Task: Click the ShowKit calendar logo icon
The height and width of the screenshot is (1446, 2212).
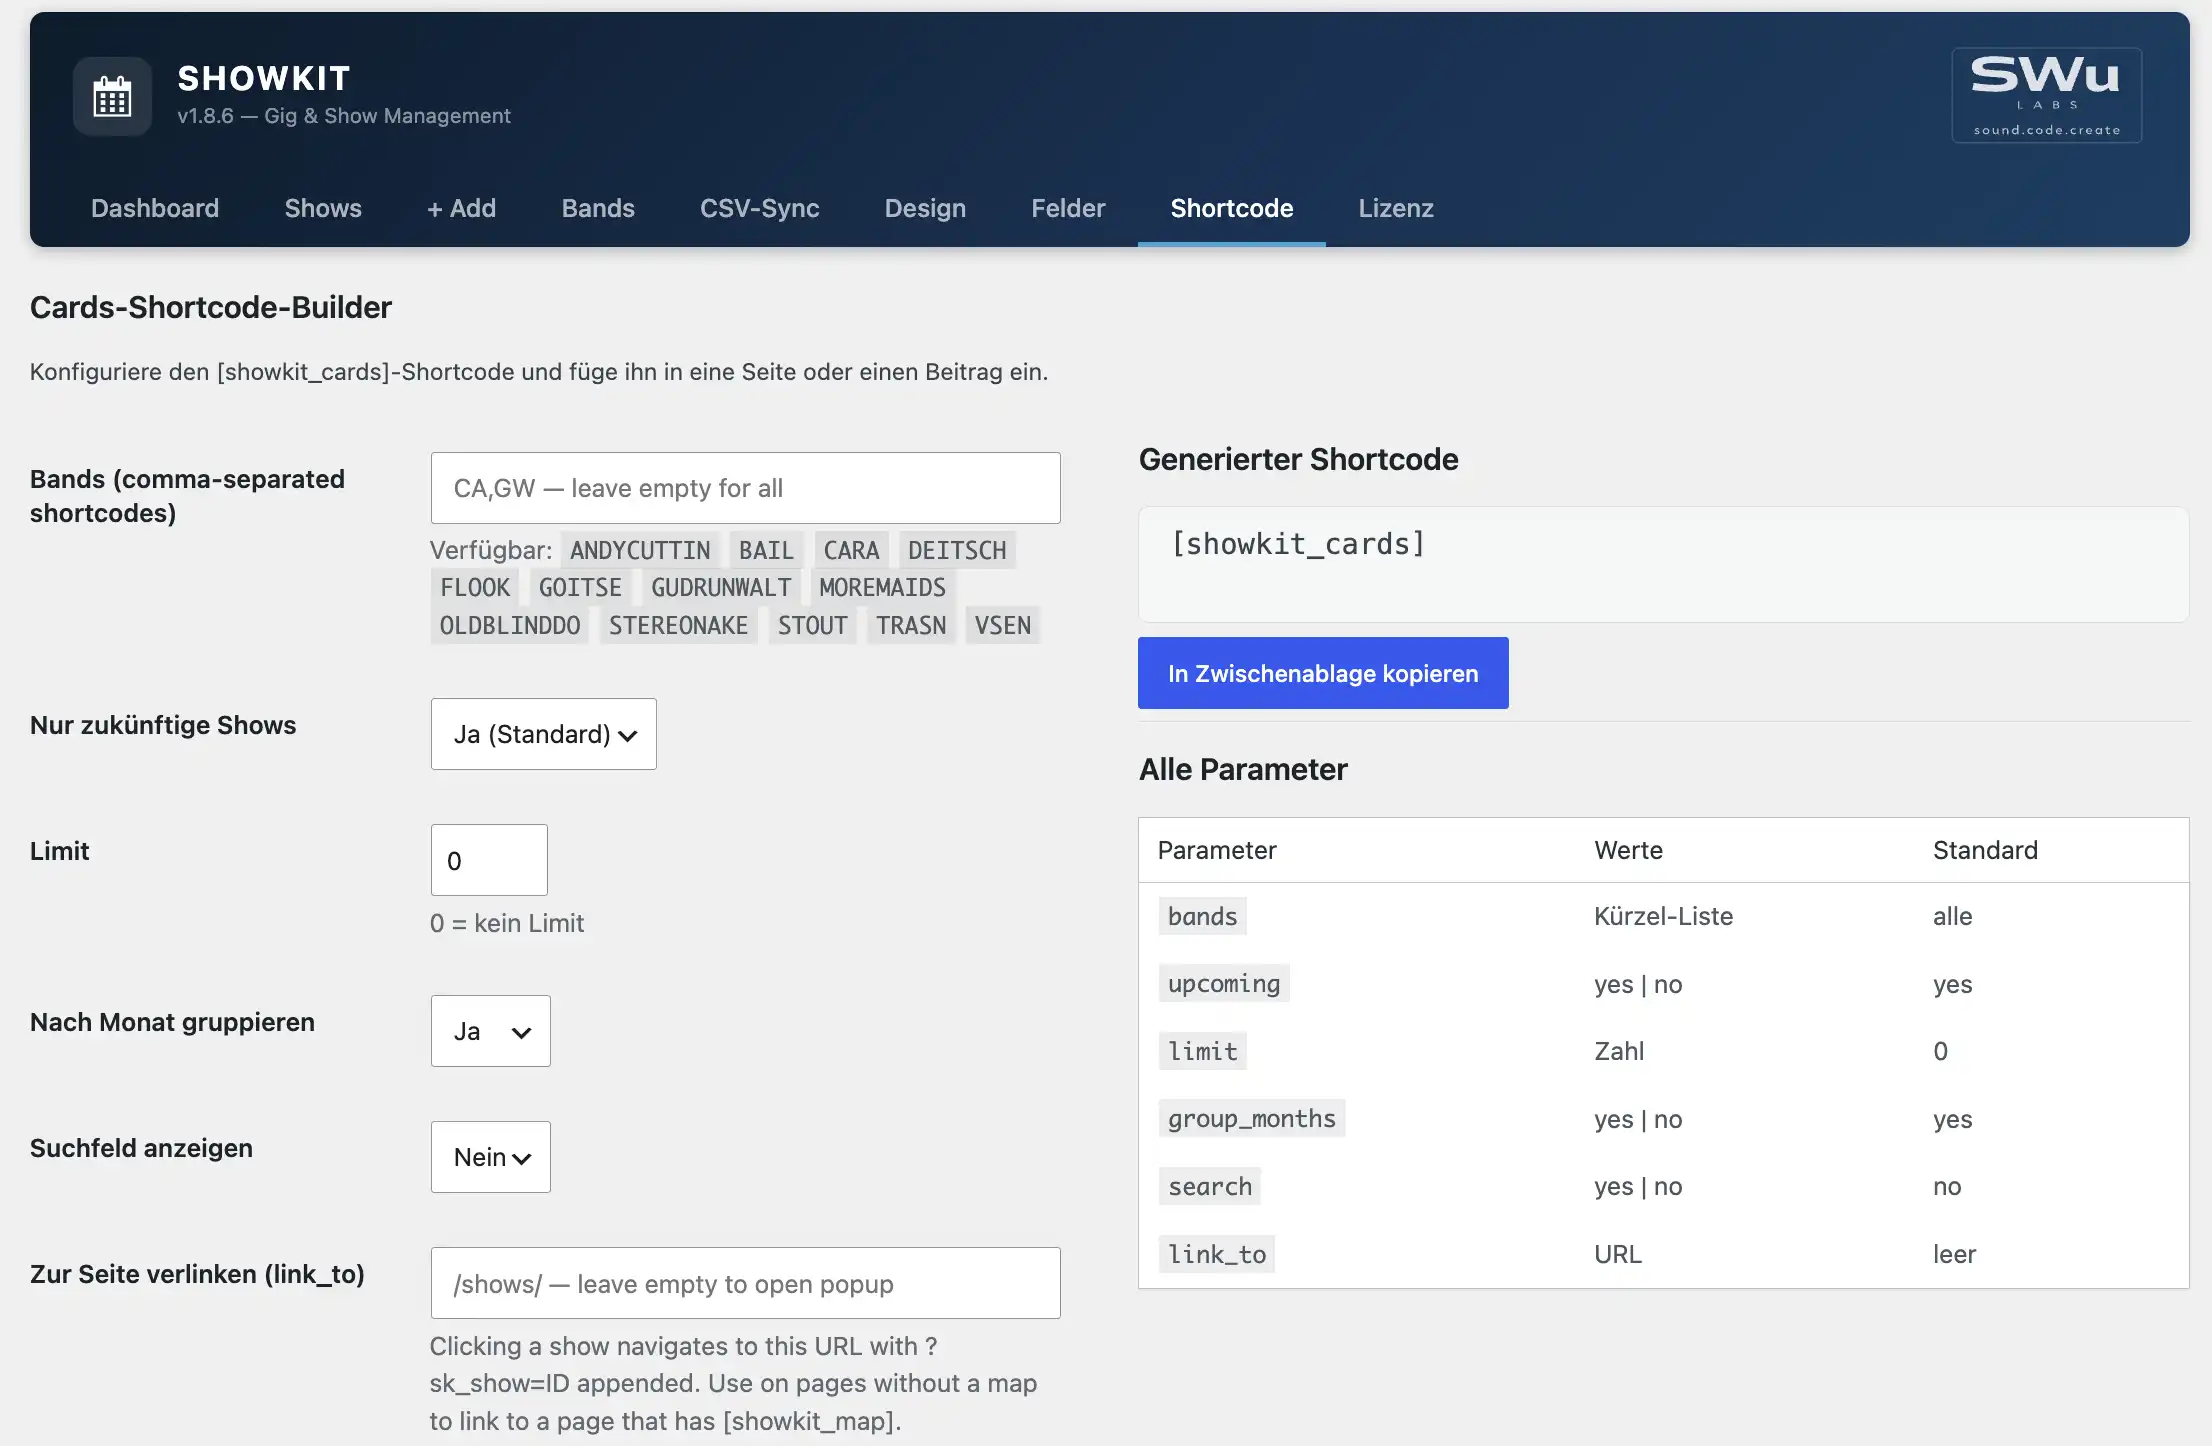Action: (112, 97)
